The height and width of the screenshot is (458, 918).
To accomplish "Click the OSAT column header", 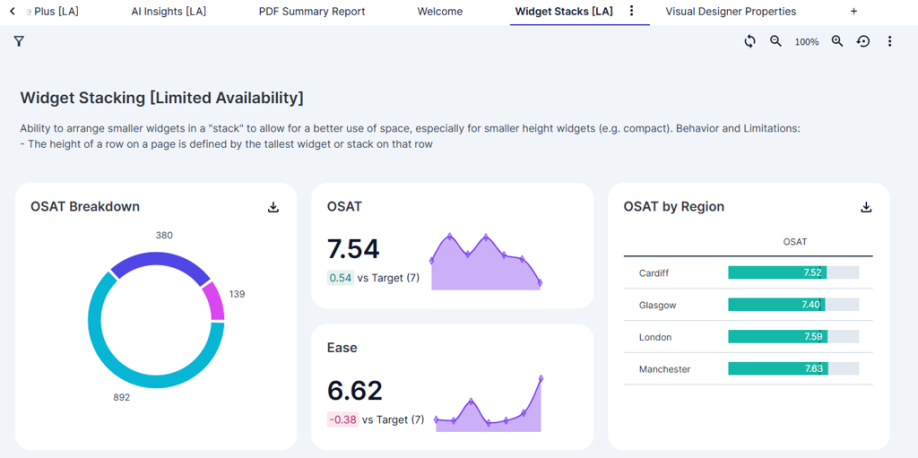I will [795, 242].
